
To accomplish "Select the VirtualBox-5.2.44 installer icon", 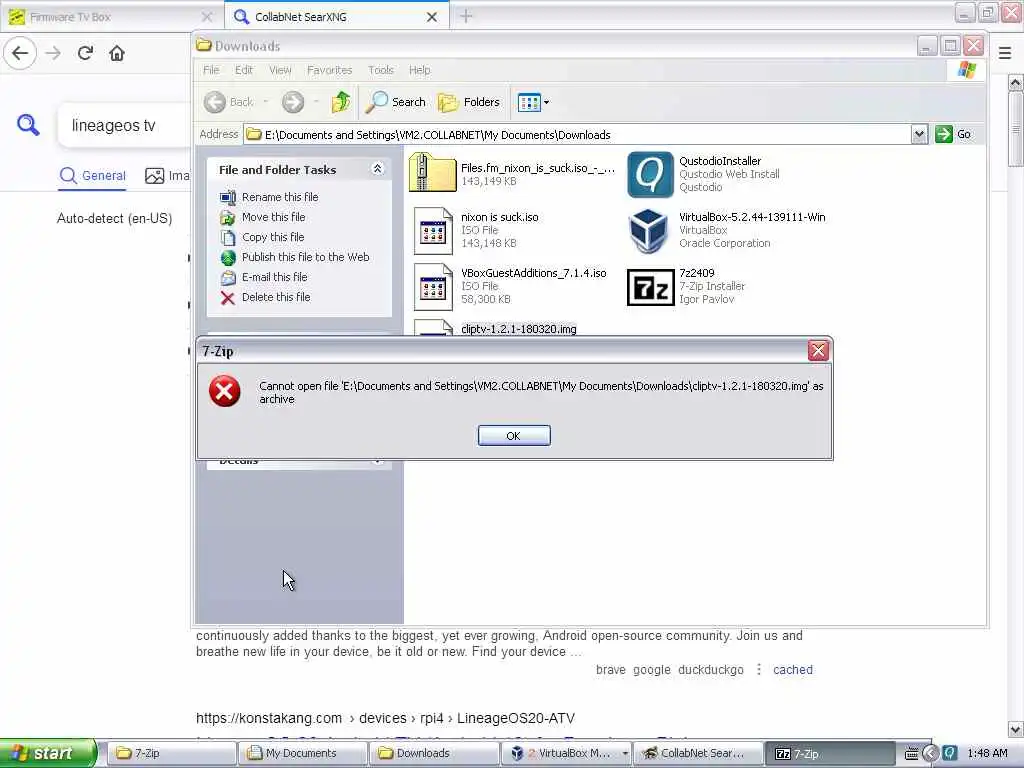I will point(648,231).
